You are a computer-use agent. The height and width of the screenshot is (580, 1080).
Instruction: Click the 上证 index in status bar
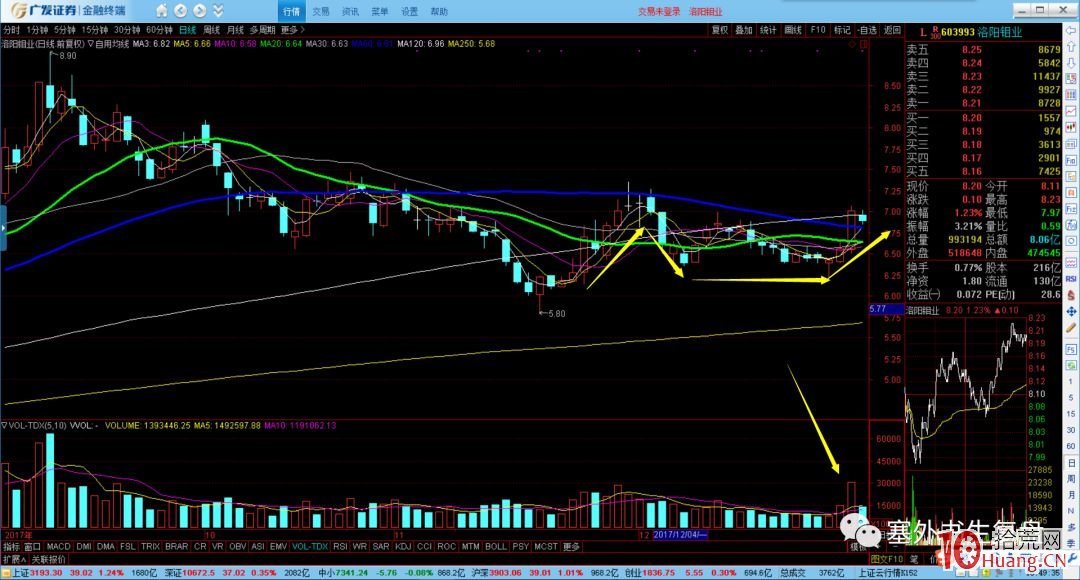pyautogui.click(x=21, y=572)
